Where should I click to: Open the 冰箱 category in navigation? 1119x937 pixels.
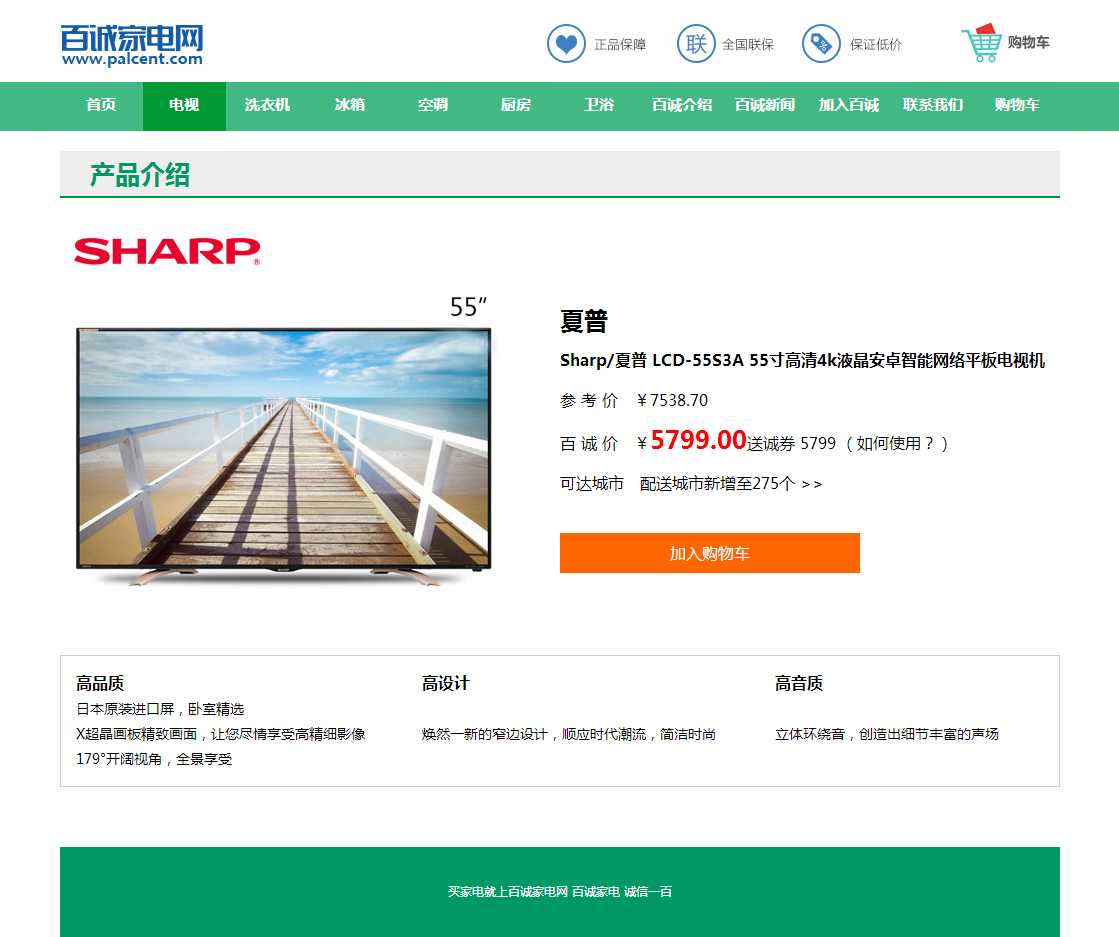(350, 106)
